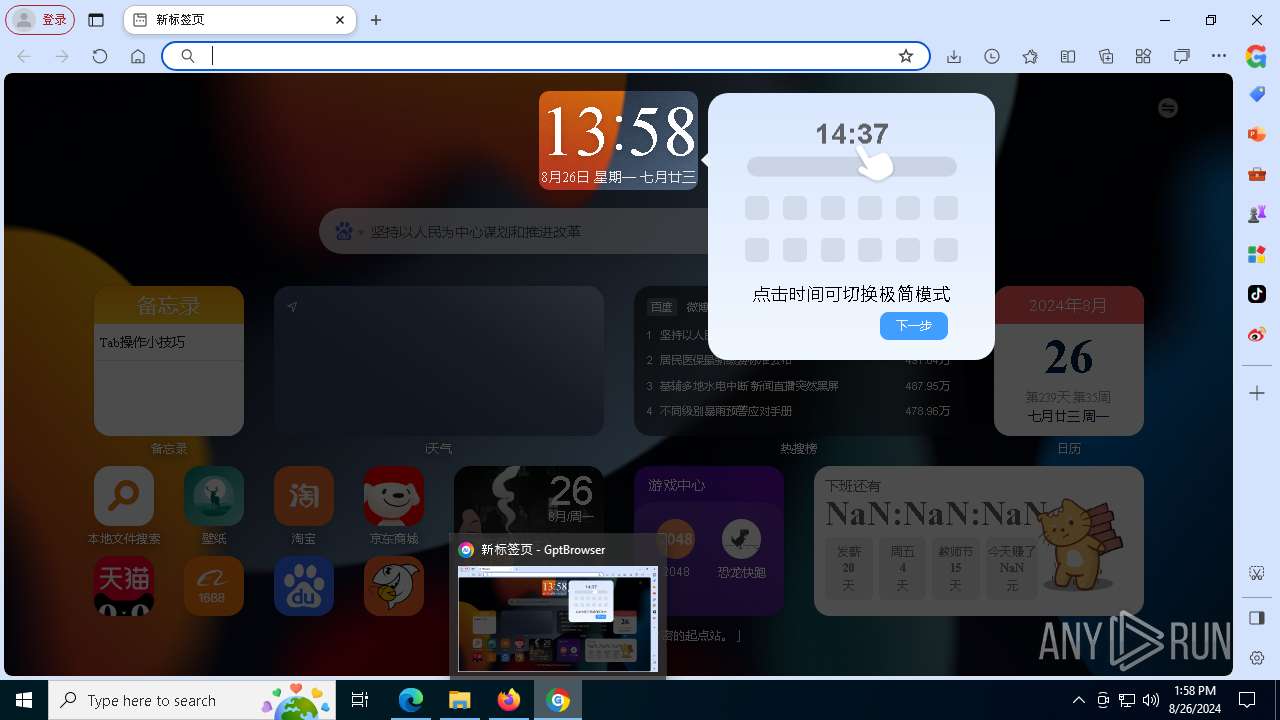1280x720 pixels.
Task: Click the colorful G sidebar button
Action: click(1257, 57)
